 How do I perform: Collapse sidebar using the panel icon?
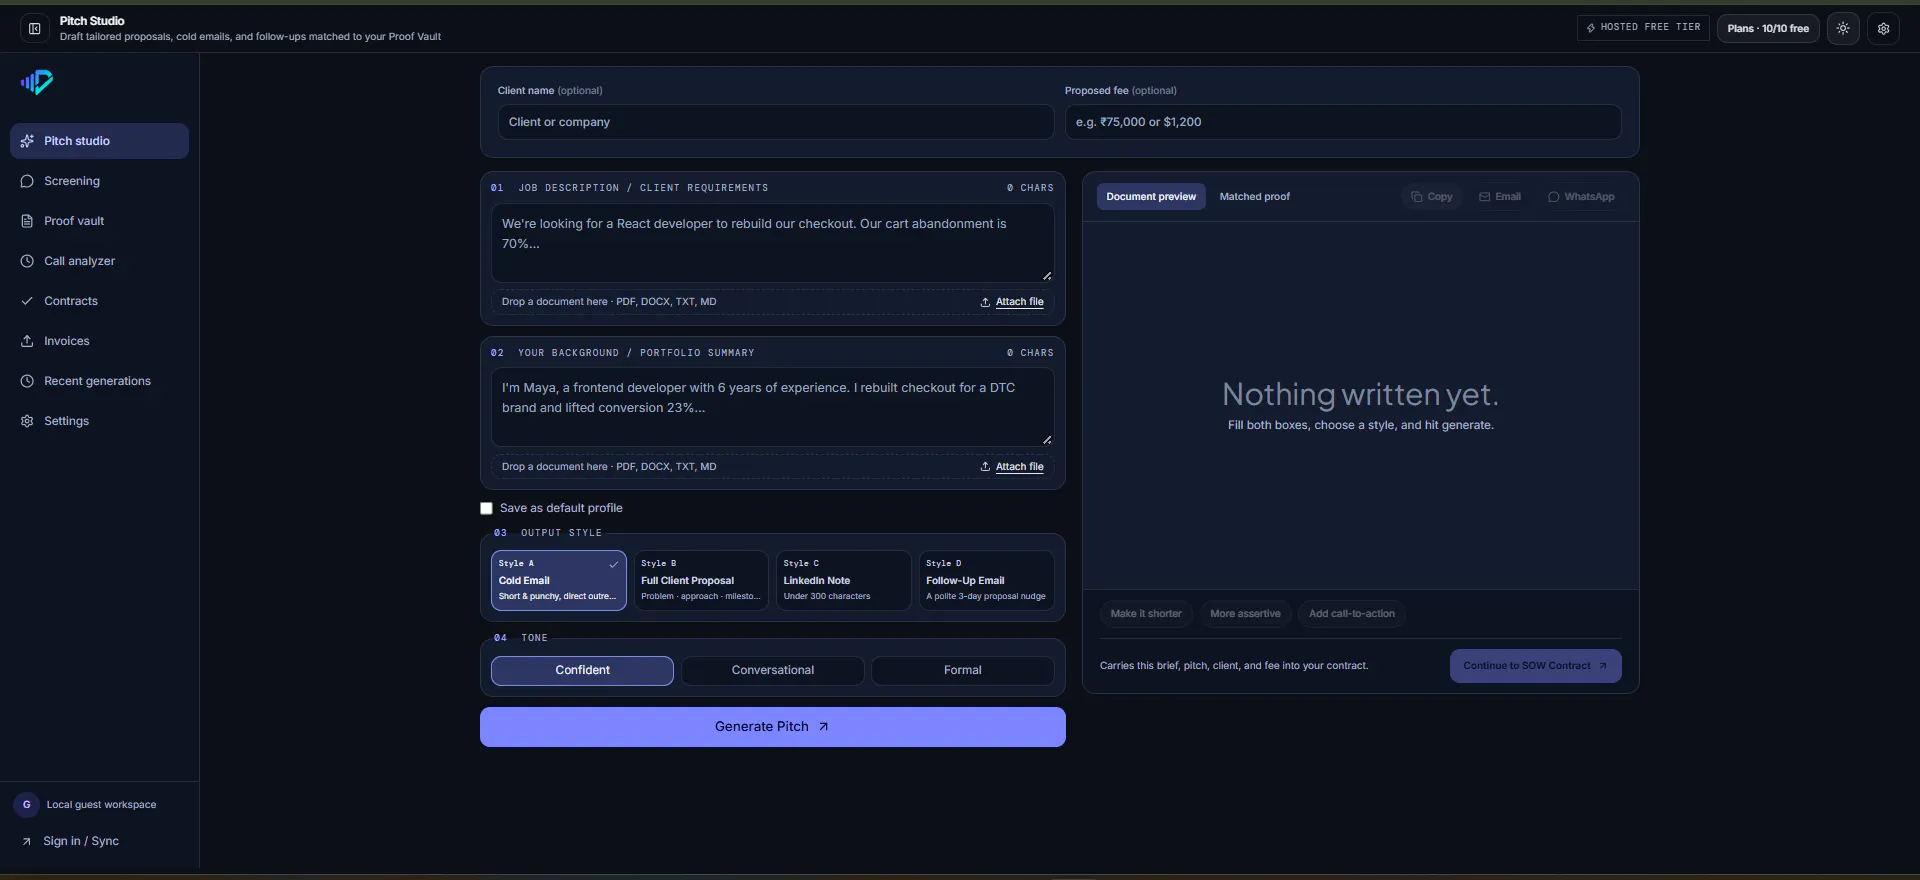pyautogui.click(x=35, y=29)
